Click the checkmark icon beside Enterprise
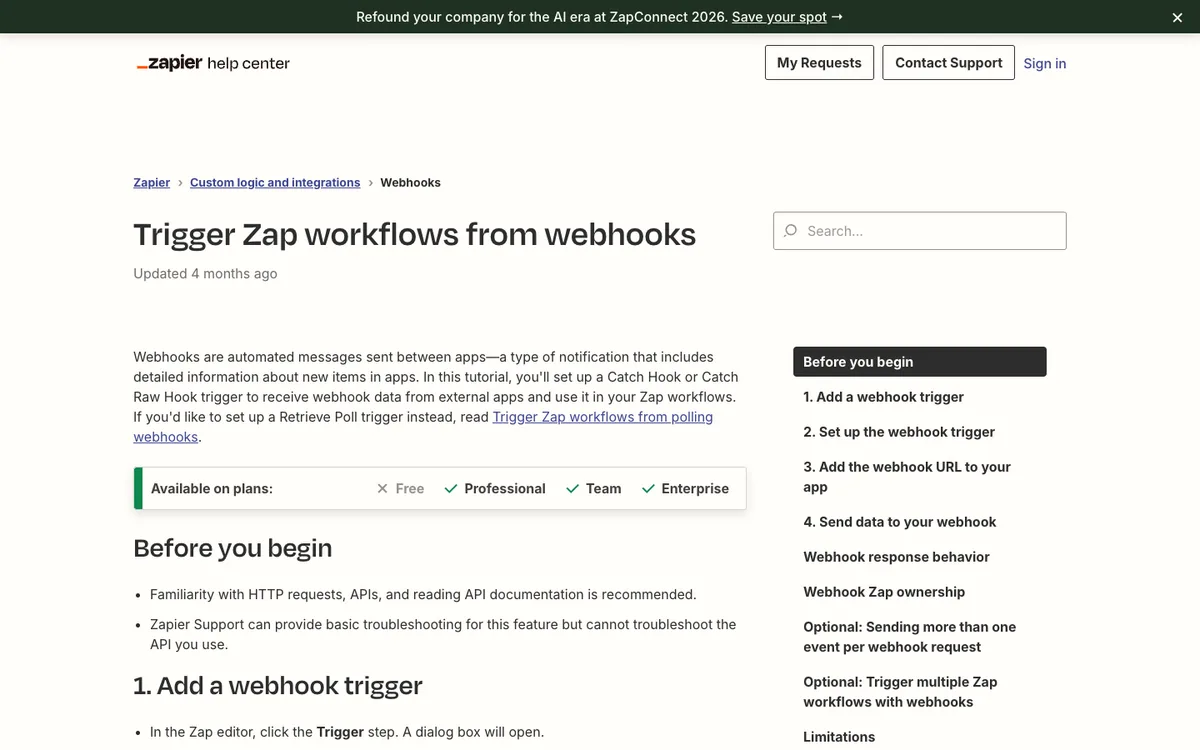Viewport: 1200px width, 750px height. pyautogui.click(x=648, y=489)
